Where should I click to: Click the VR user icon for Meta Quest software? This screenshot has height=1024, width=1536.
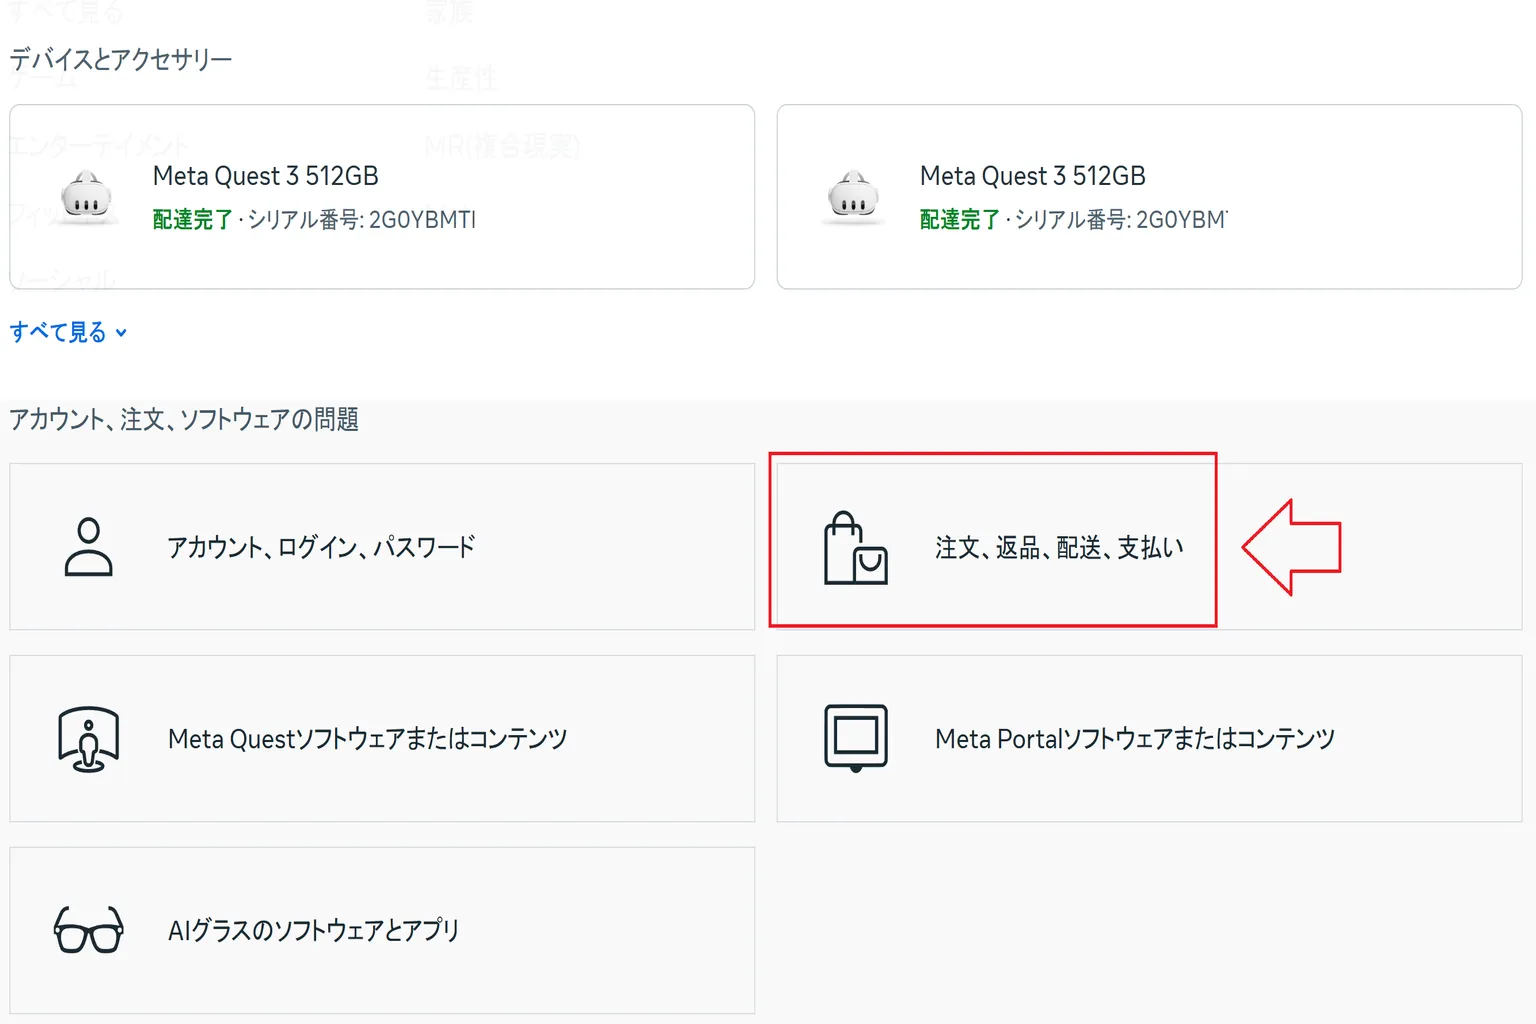coord(89,739)
